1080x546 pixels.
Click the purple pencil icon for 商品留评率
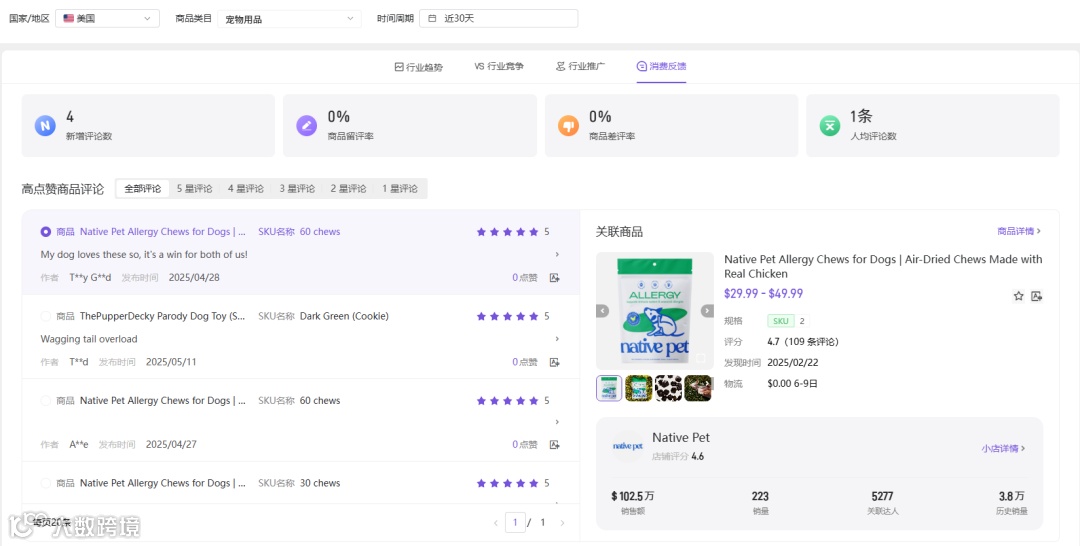[307, 126]
